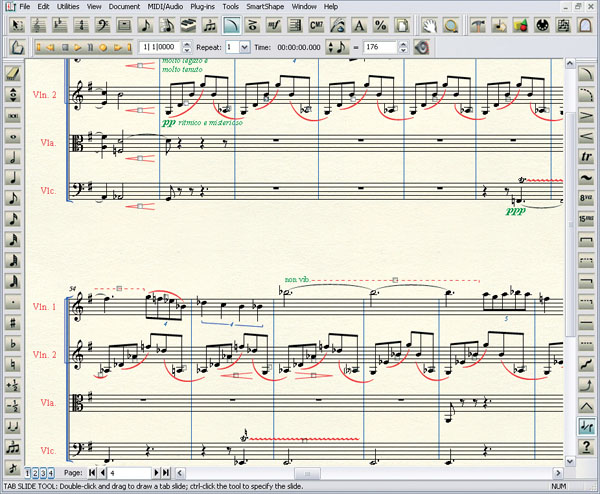The width and height of the screenshot is (600, 494).
Task: Open the MIDI connector tool
Action: tap(543, 26)
